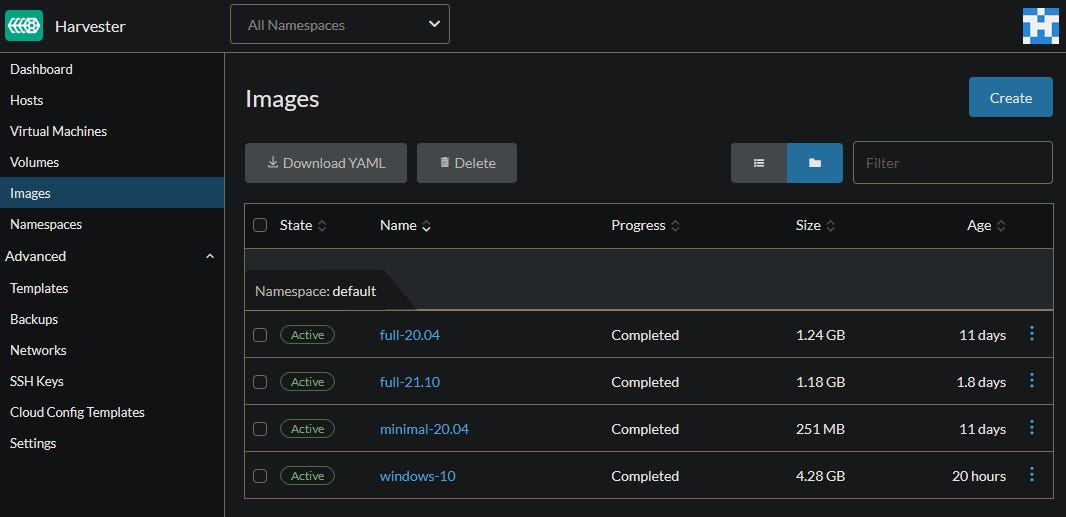
Task: Open the minimal-20.04 image link
Action: (x=424, y=429)
